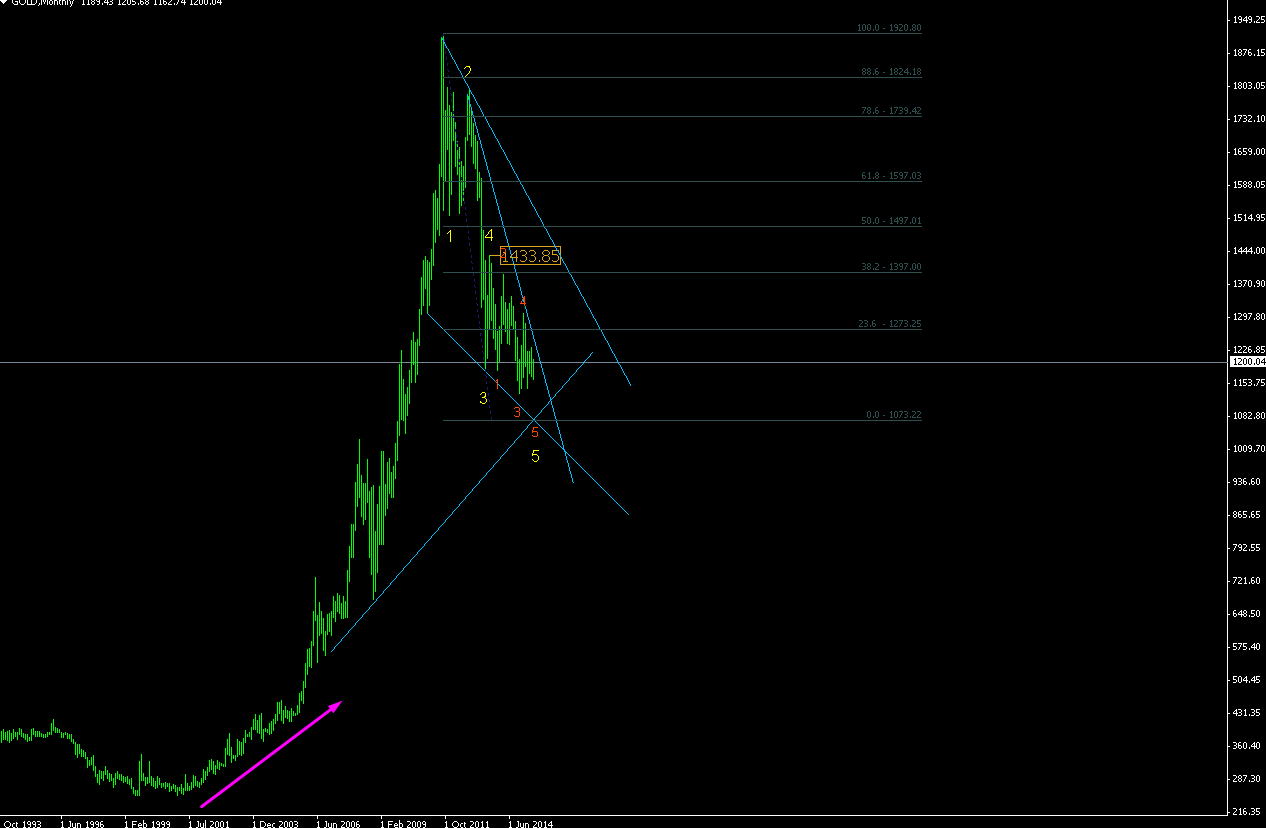Select Fibonacci level label 88.6 - 1824.18

point(889,72)
